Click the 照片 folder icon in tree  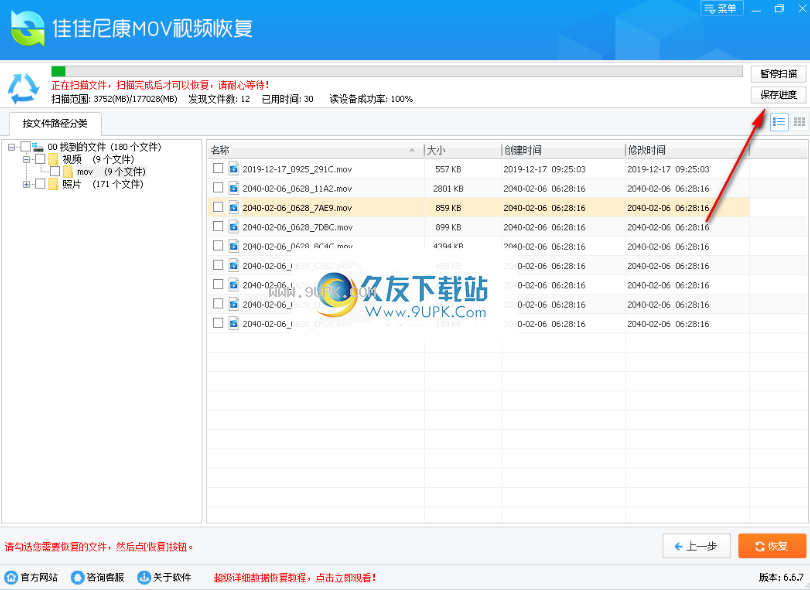tap(53, 184)
